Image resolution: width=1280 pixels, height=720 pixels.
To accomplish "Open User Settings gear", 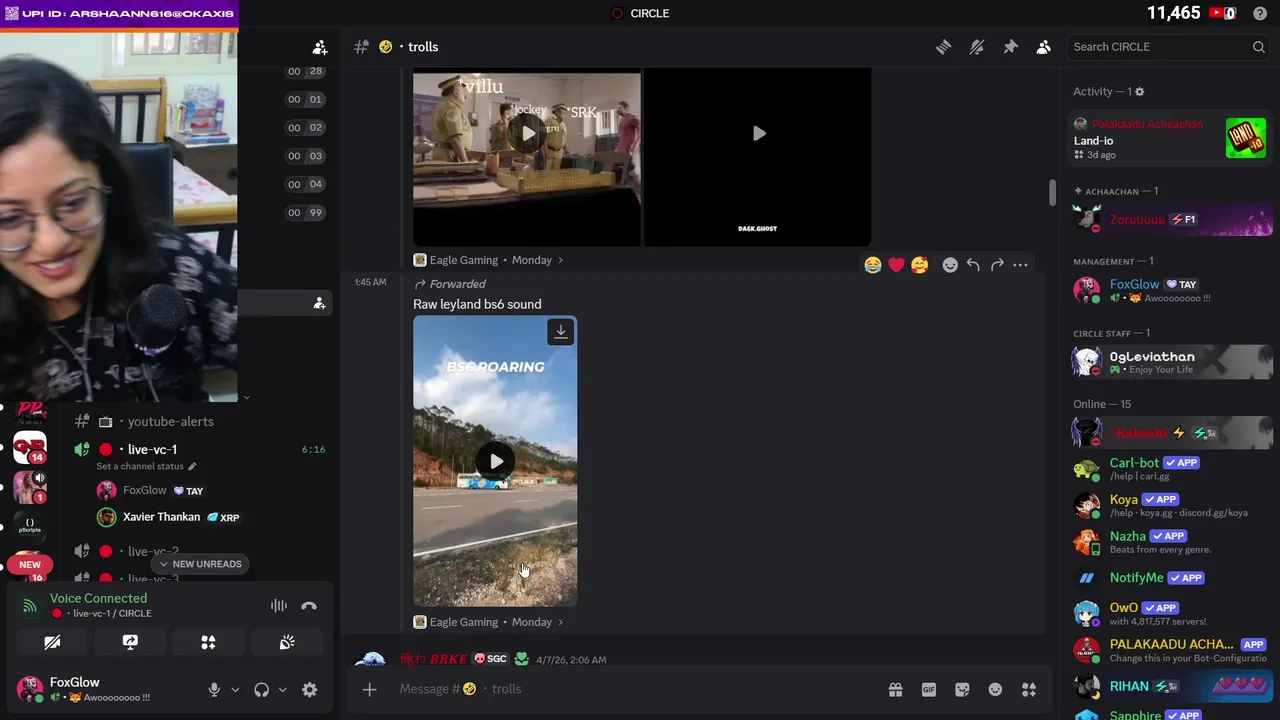I will point(310,690).
